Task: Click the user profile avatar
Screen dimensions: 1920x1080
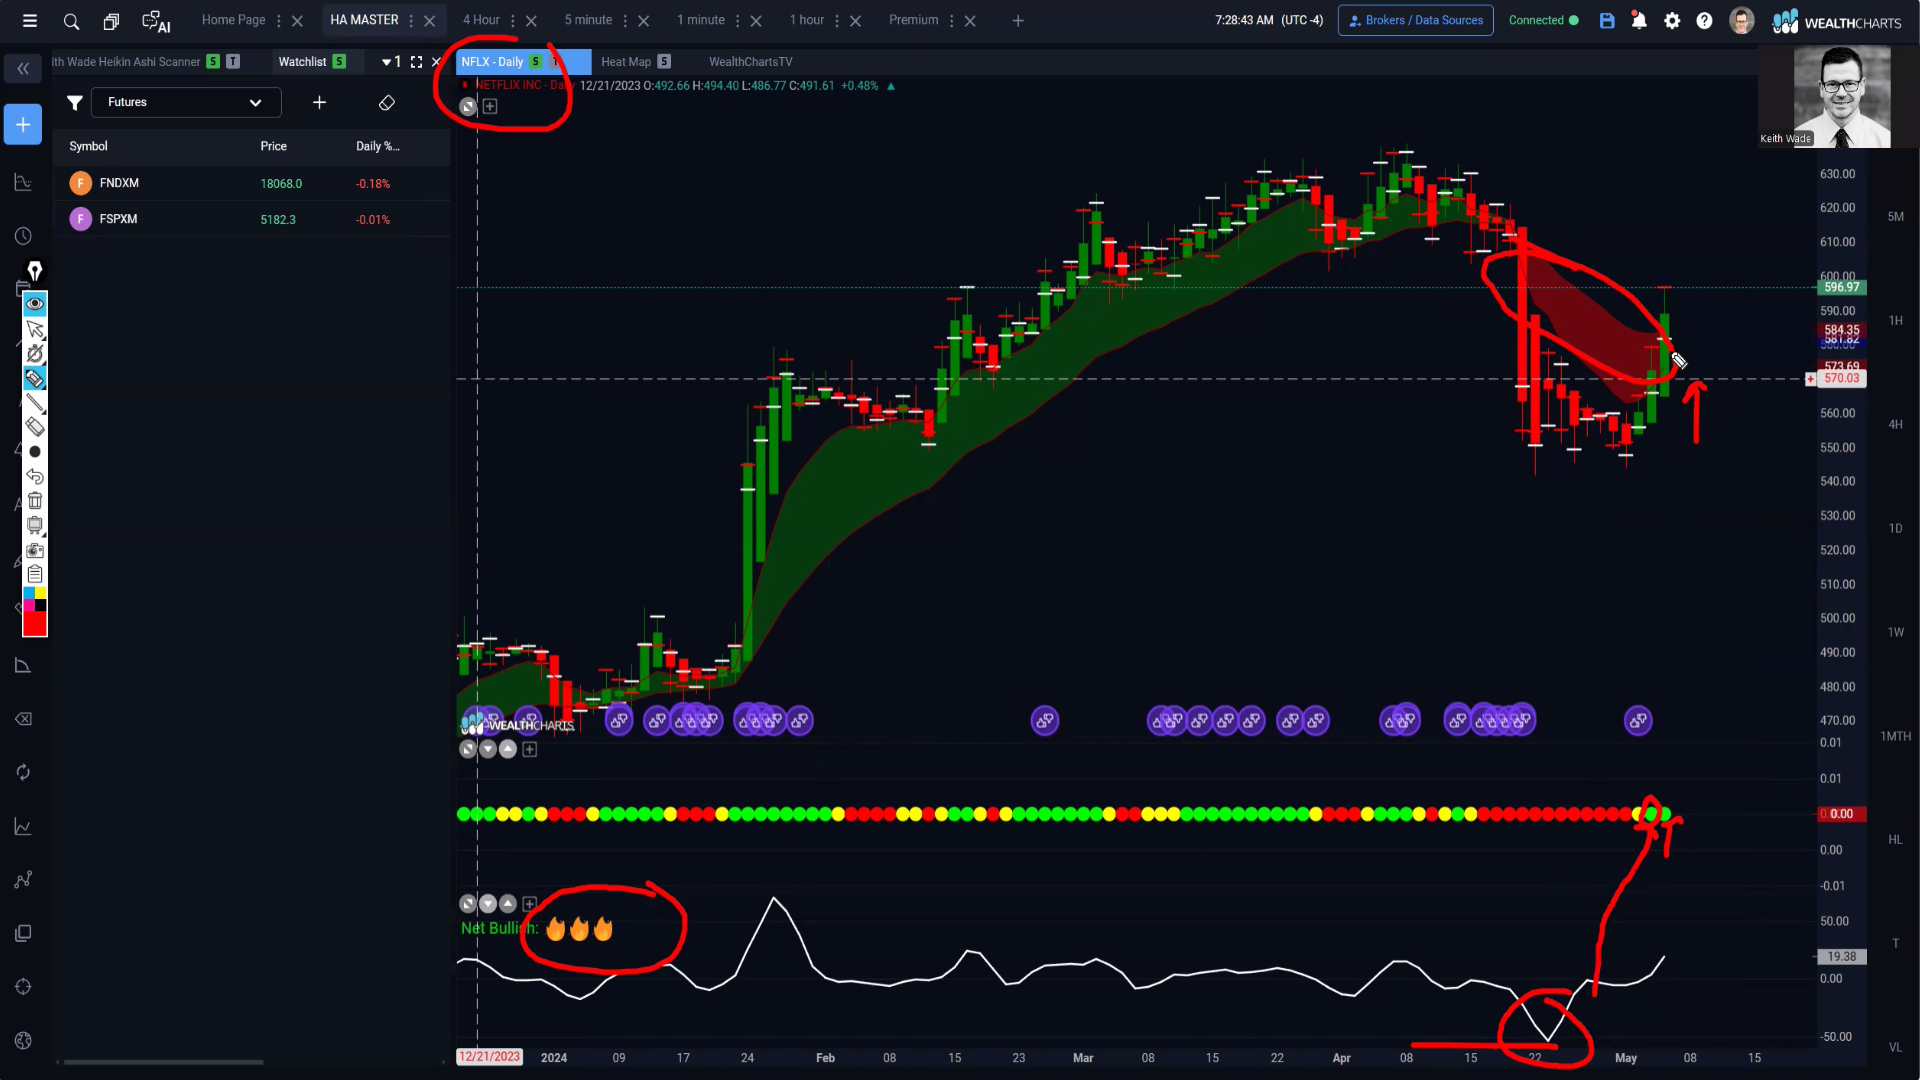Action: coord(1741,20)
